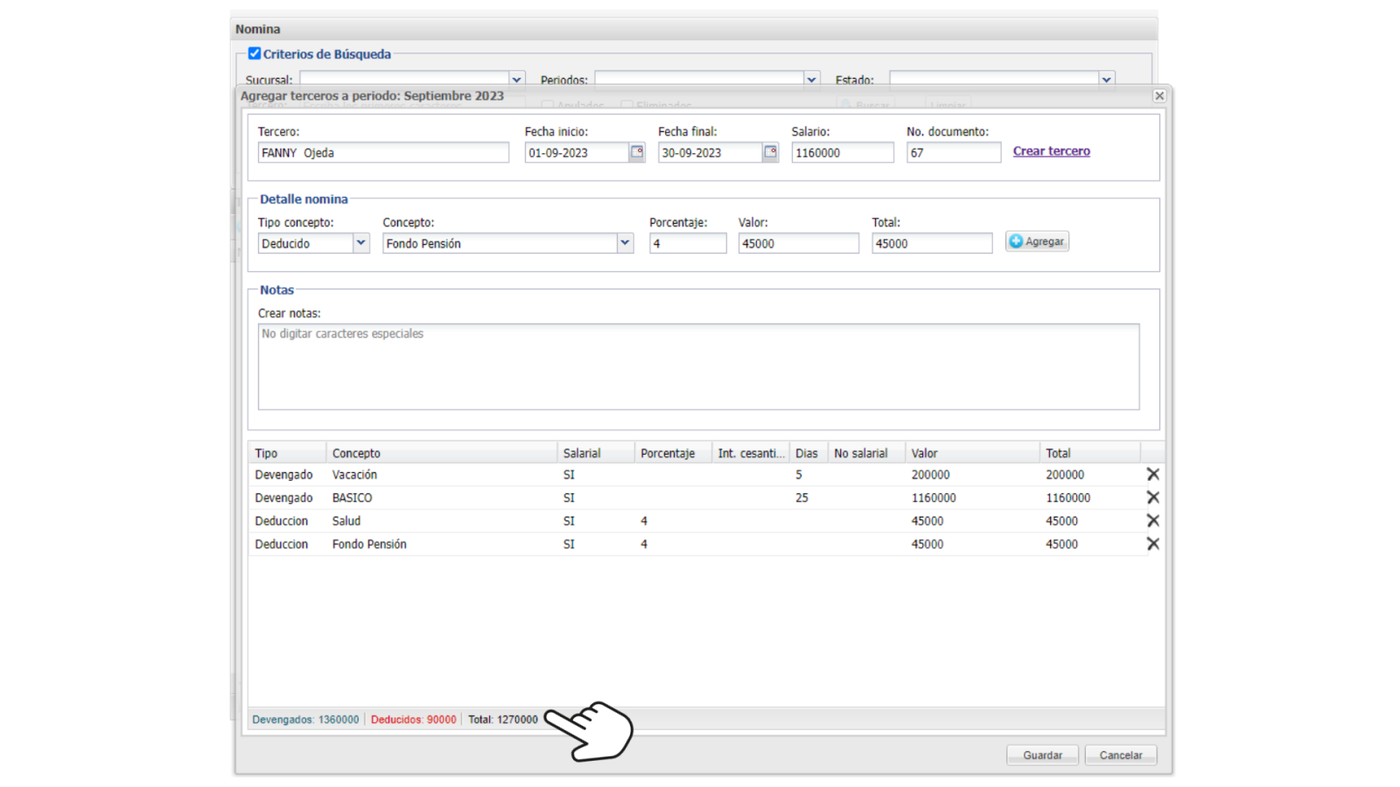Open the Estado dropdown
The width and height of the screenshot is (1400, 787).
1106,80
